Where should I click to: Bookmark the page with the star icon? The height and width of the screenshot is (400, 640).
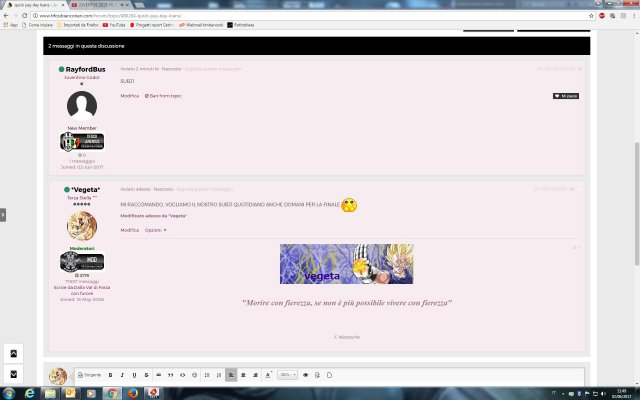click(591, 16)
